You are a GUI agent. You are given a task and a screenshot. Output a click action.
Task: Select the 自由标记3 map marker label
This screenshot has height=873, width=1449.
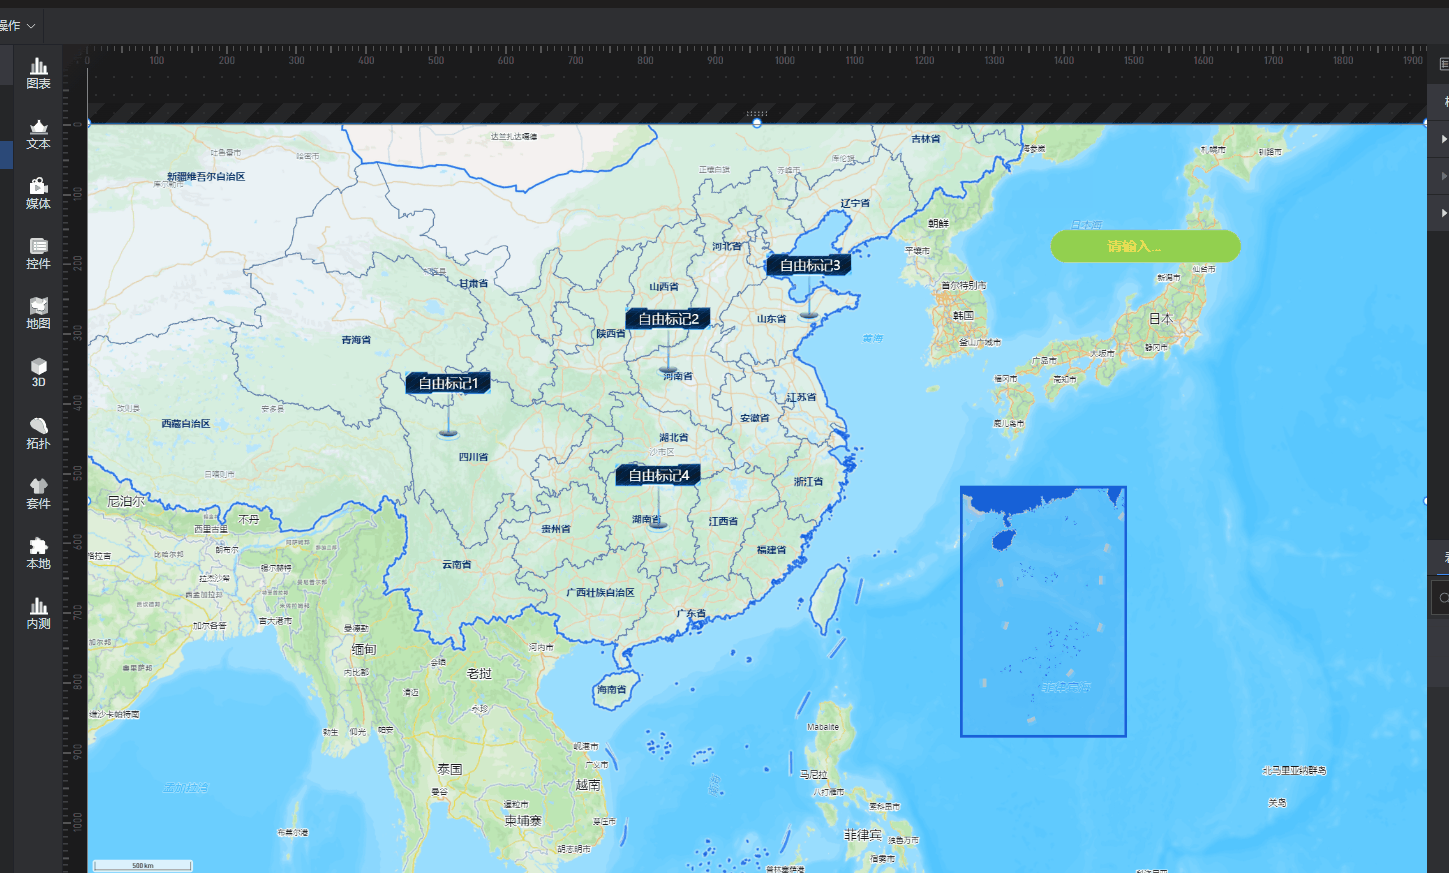pos(809,265)
